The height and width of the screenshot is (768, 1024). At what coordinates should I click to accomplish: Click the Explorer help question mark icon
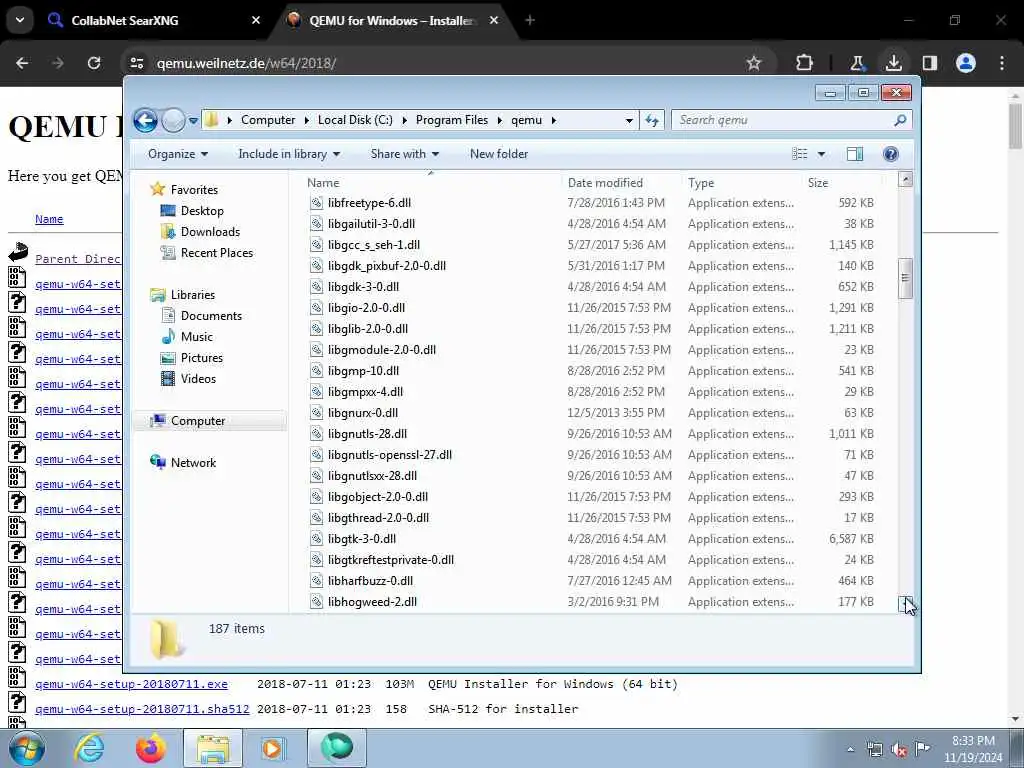(x=890, y=154)
